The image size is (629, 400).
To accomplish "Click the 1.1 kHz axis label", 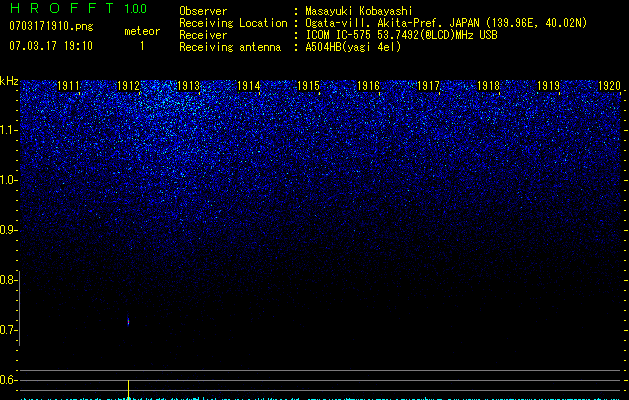I will tap(9, 130).
